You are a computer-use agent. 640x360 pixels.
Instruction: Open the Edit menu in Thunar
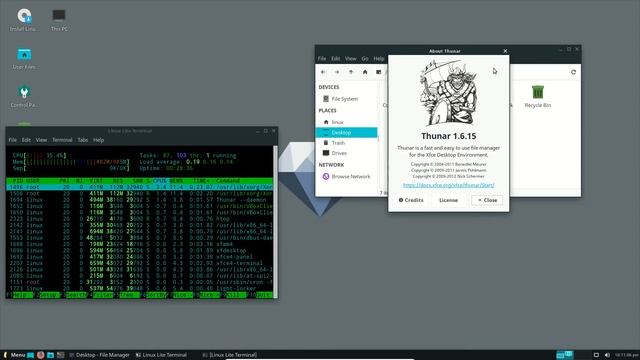click(336, 59)
